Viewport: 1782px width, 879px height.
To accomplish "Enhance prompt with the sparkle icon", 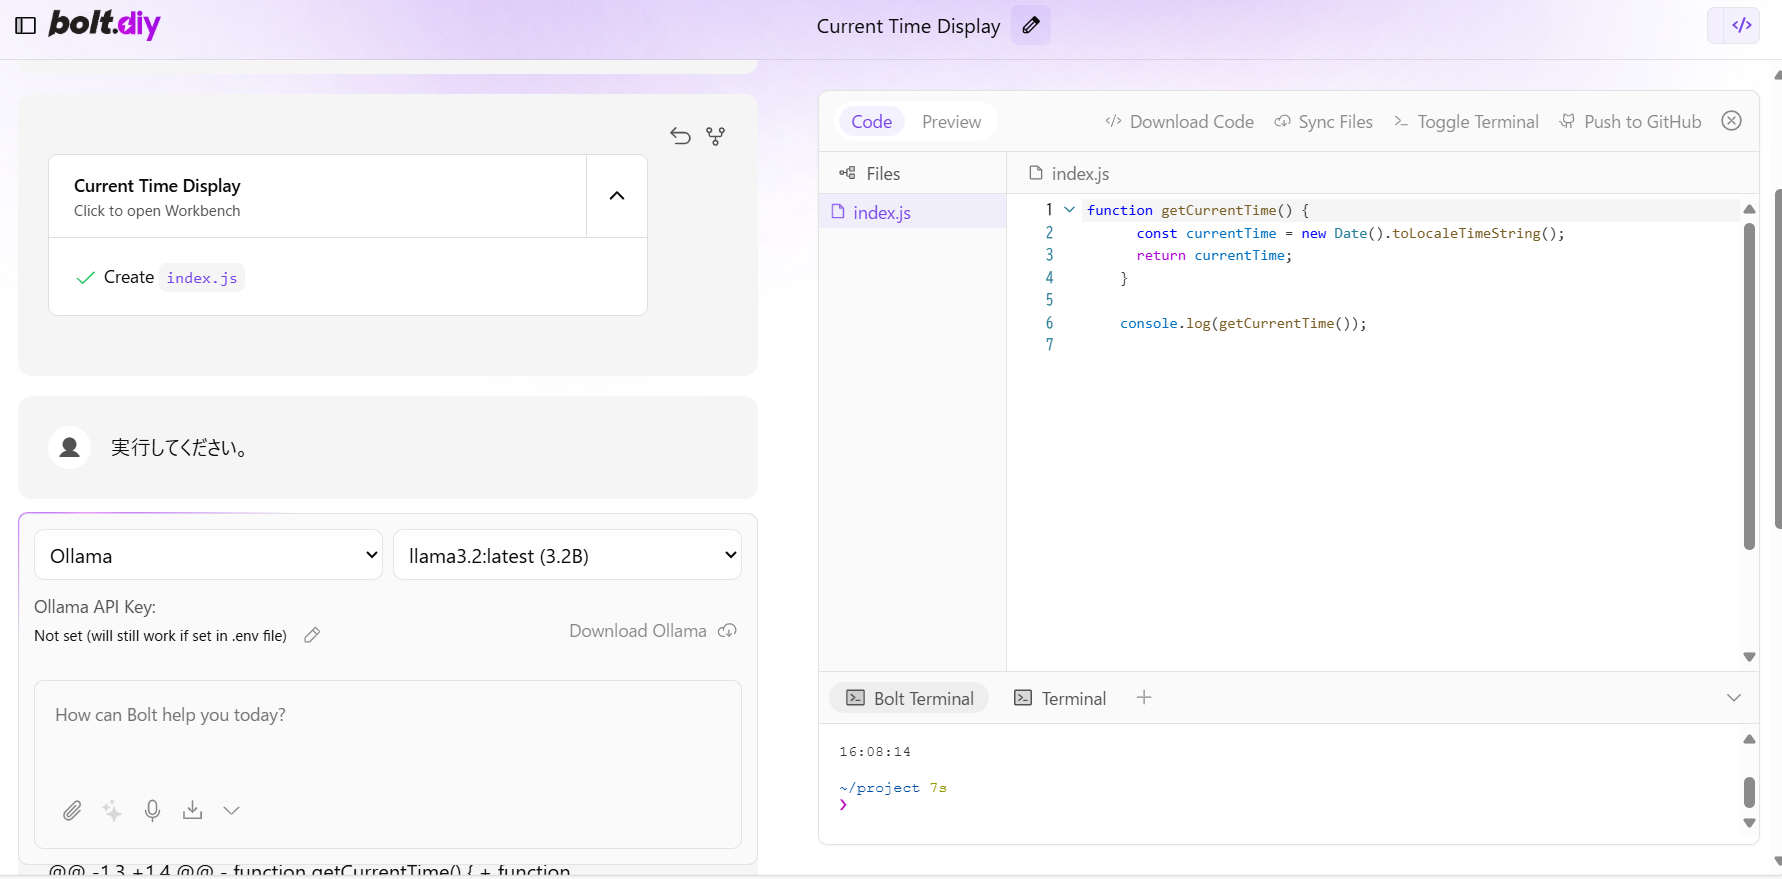I will point(112,811).
